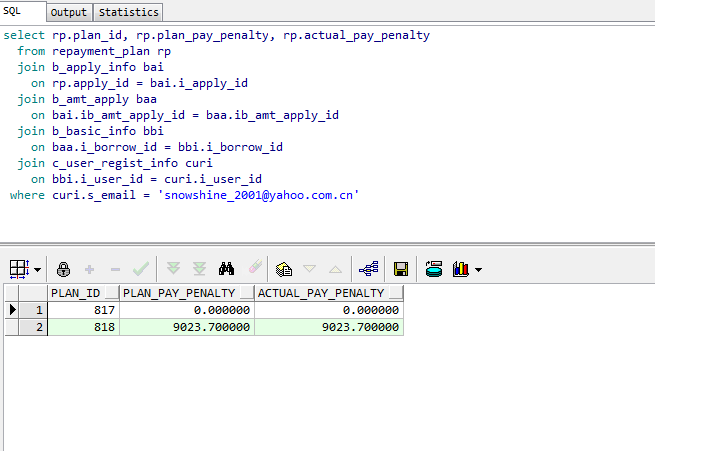Click the 'where' keyword

(x=27, y=195)
